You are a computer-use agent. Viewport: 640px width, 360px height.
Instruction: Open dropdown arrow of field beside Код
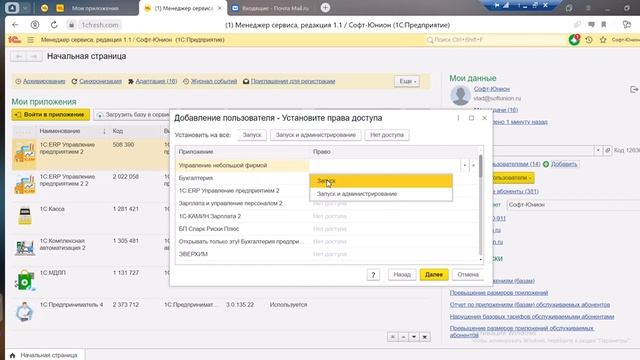[598, 150]
